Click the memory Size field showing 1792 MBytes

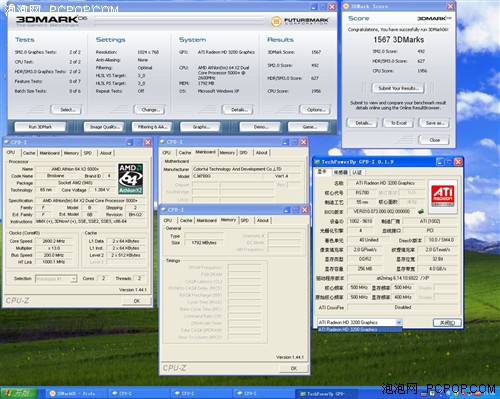204,243
